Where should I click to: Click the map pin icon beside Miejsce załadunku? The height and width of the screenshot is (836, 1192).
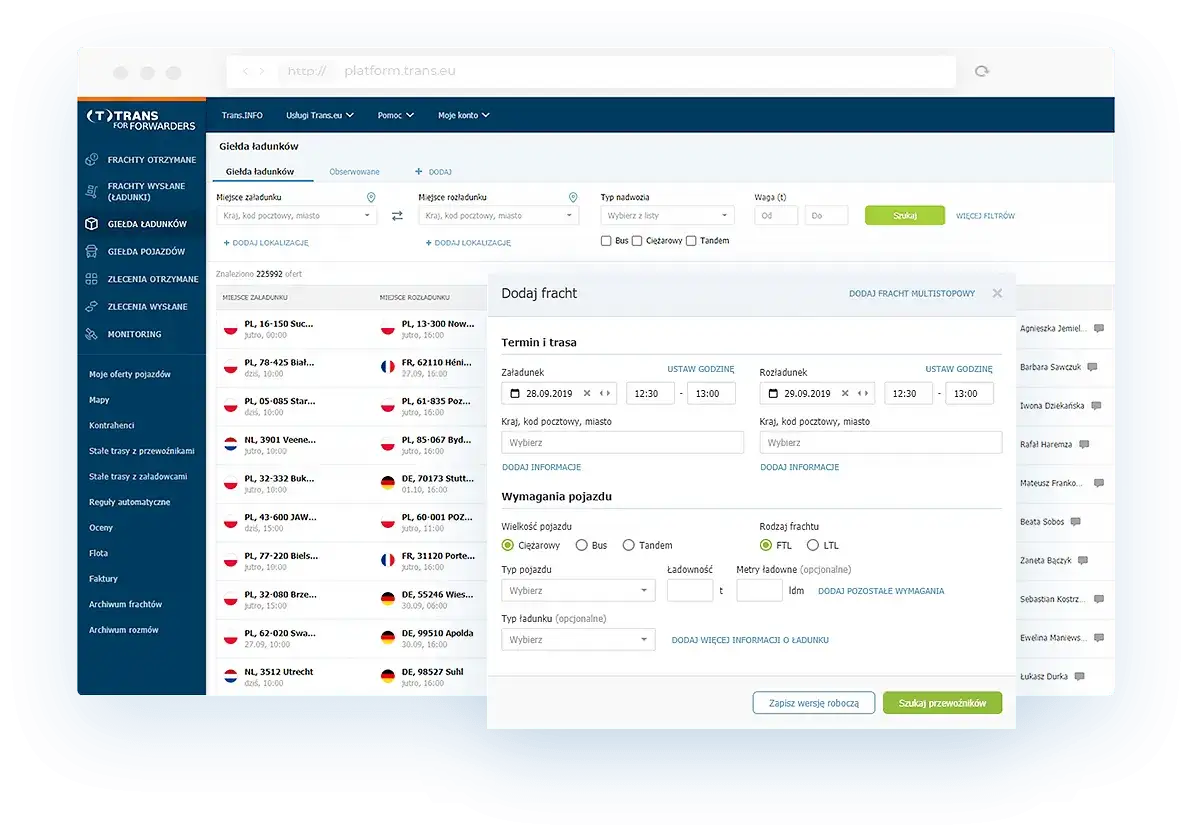[371, 198]
